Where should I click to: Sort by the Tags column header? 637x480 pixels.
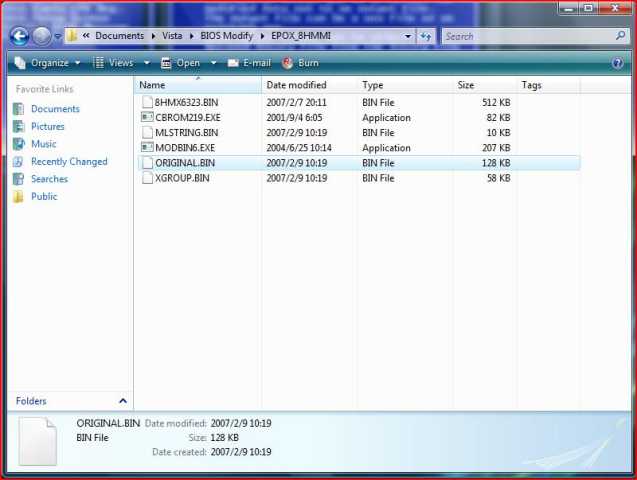(548, 85)
